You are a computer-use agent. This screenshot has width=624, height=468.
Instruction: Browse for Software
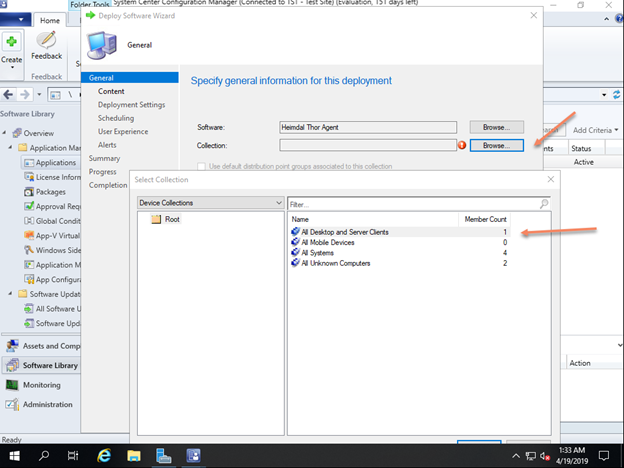[496, 127]
